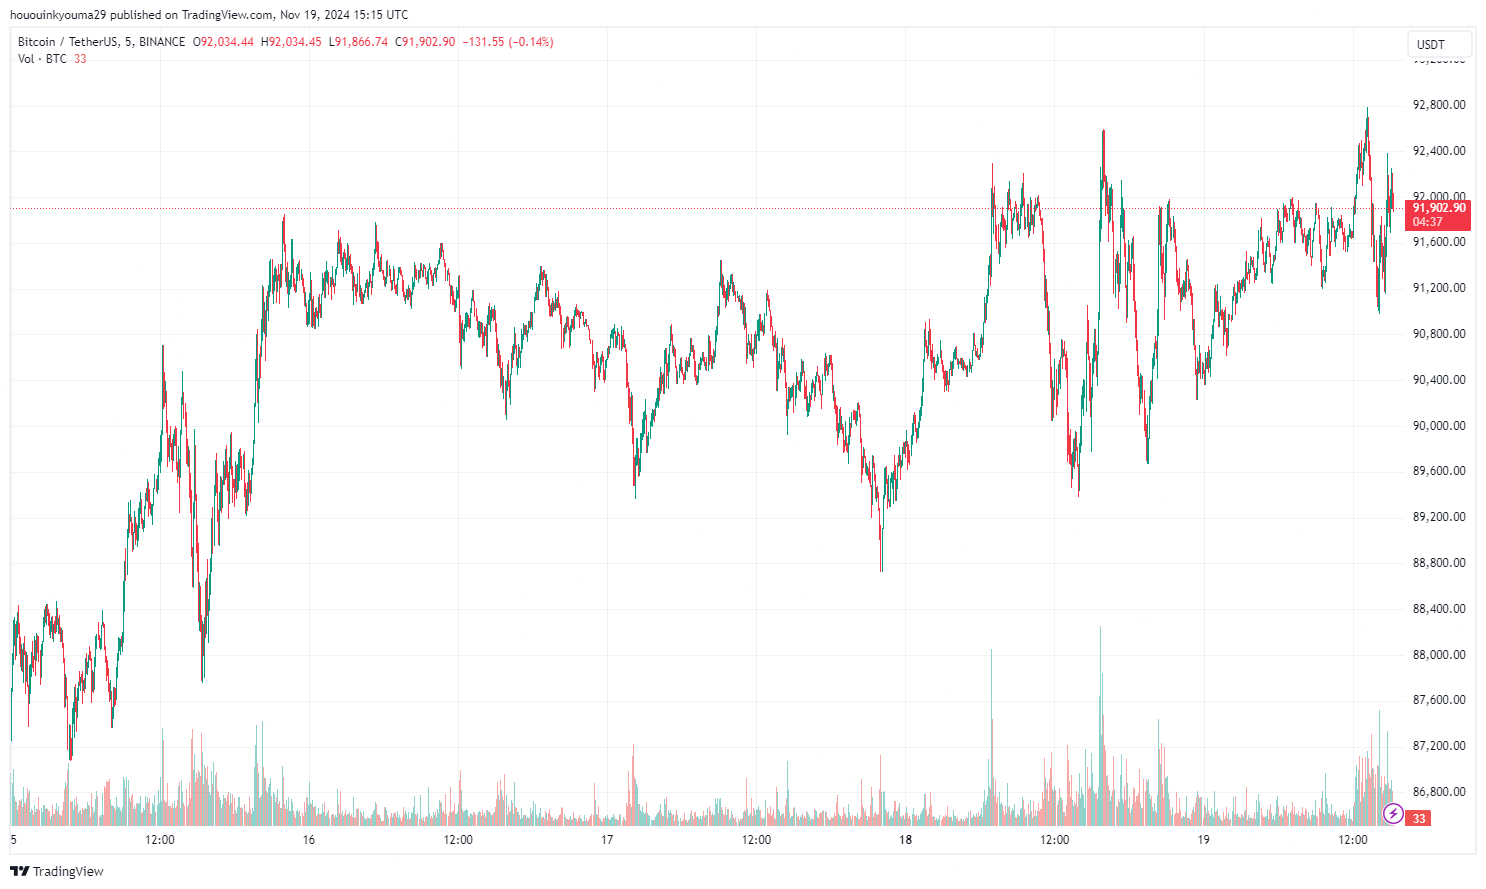1486x889 pixels.
Task: Click the 92,400.00 price axis label
Action: point(1438,151)
